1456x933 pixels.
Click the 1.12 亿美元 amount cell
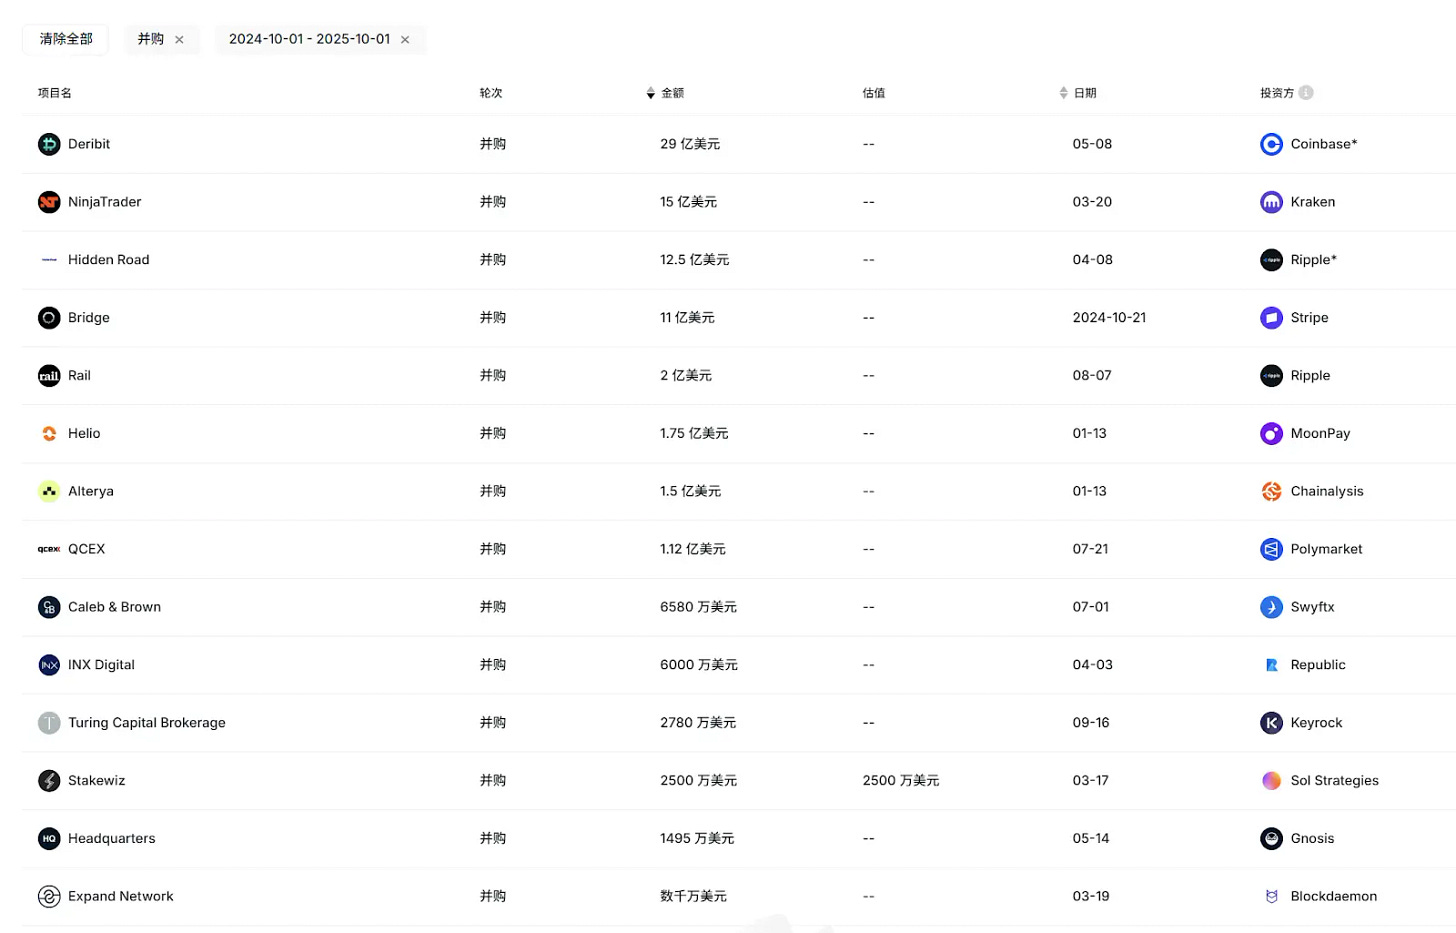tap(693, 549)
